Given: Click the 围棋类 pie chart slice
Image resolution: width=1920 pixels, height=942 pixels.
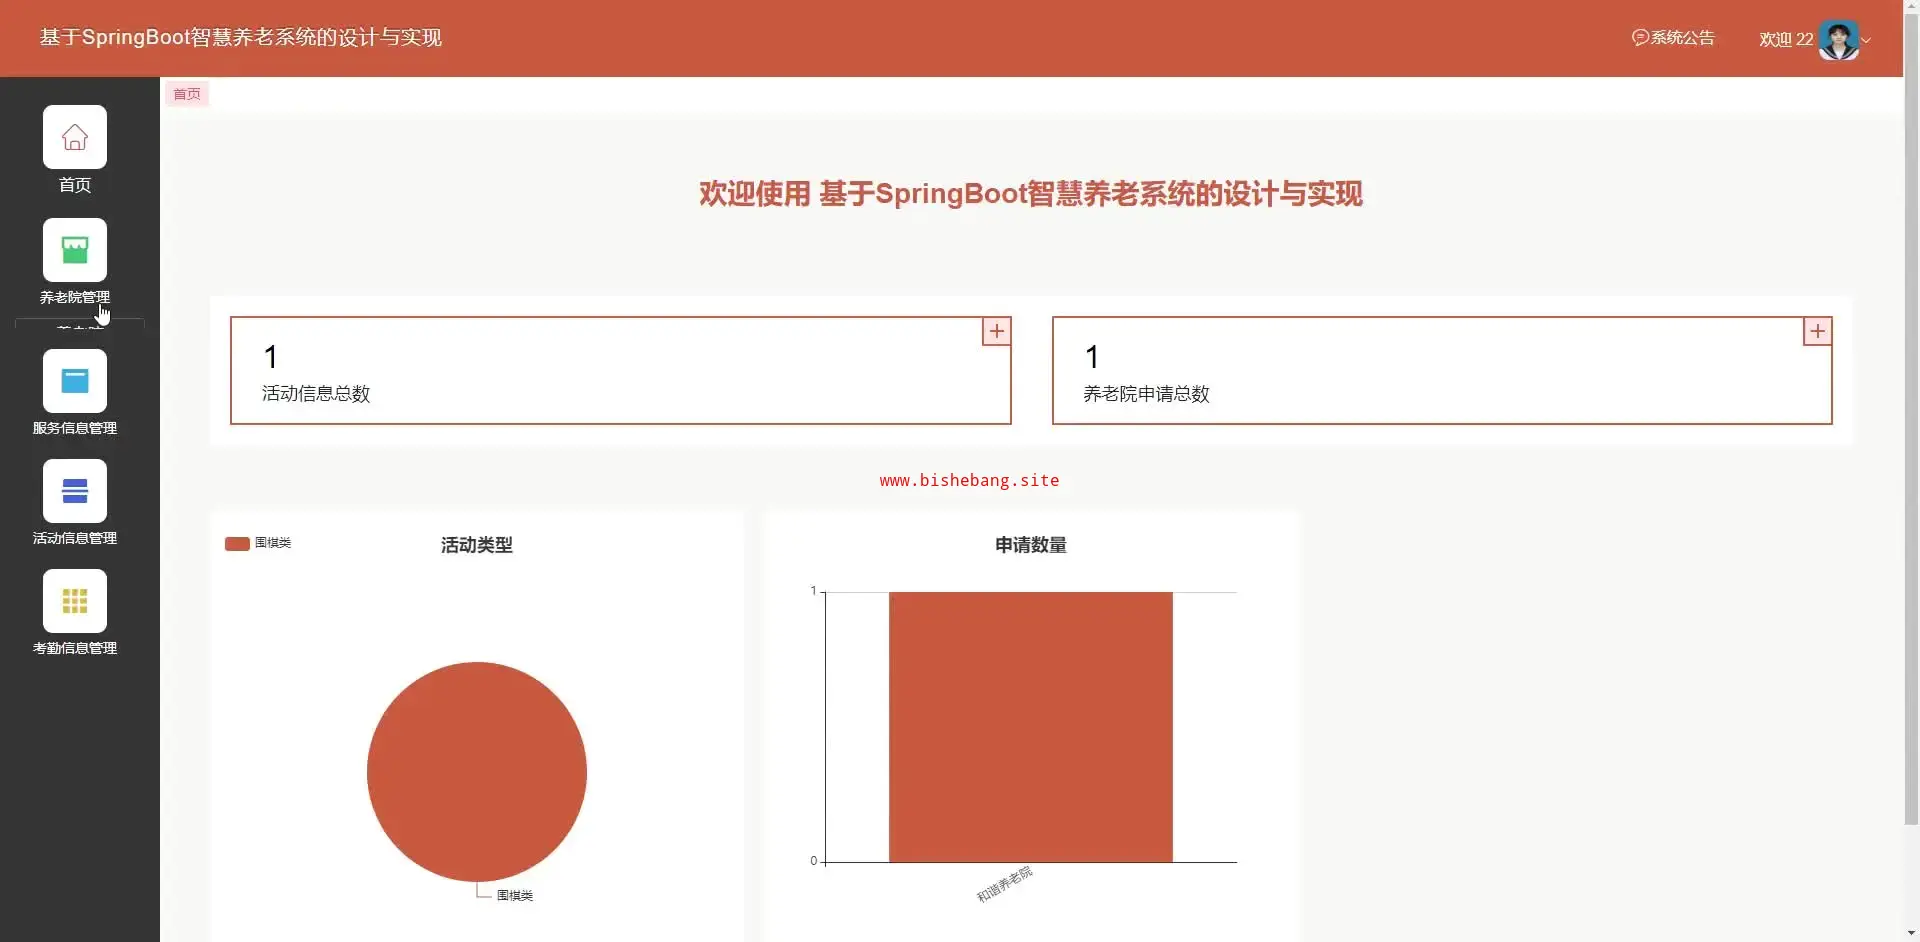Looking at the screenshot, I should pyautogui.click(x=477, y=772).
